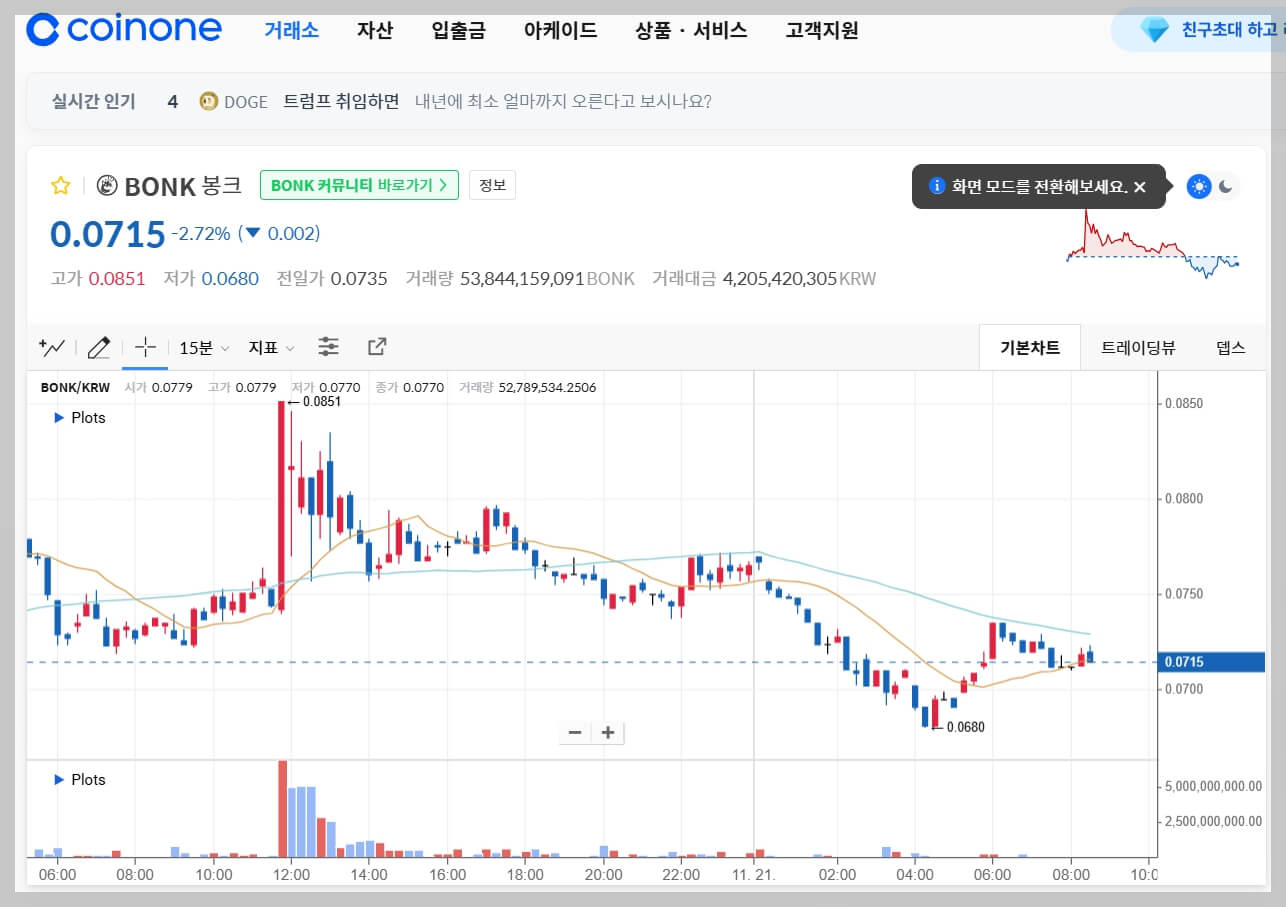
Task: Select light mode sun toggle
Action: pos(1197,187)
